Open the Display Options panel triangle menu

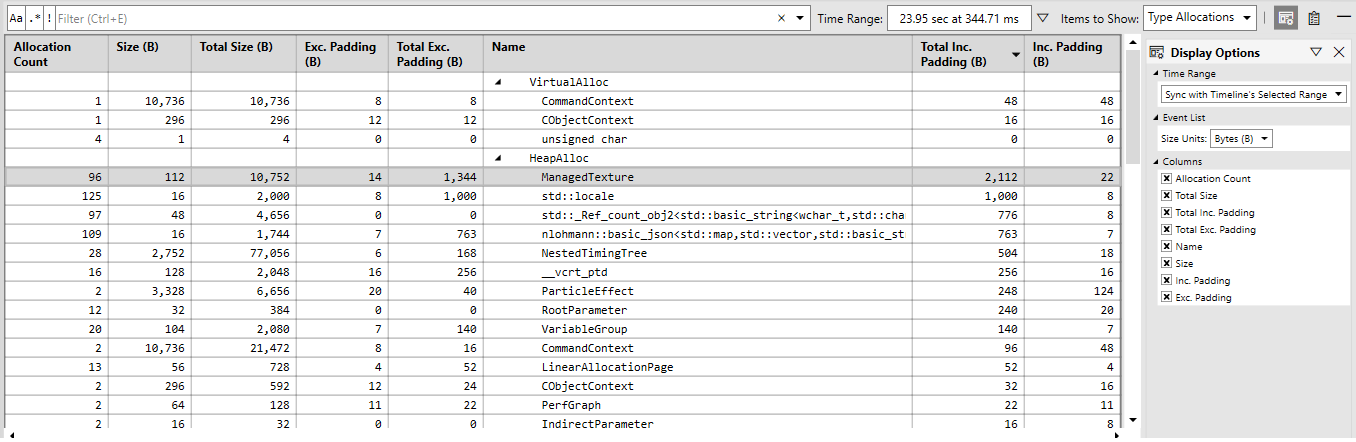tap(1316, 52)
